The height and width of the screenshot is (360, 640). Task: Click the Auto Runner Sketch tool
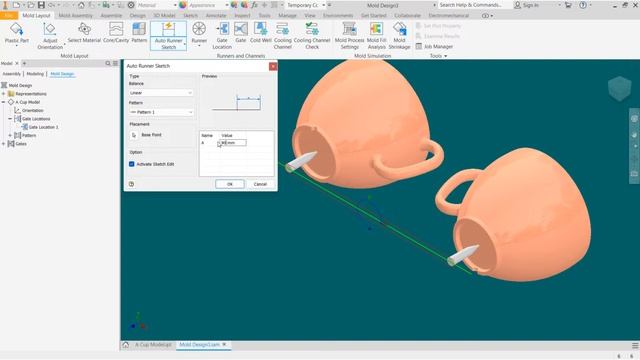click(169, 36)
